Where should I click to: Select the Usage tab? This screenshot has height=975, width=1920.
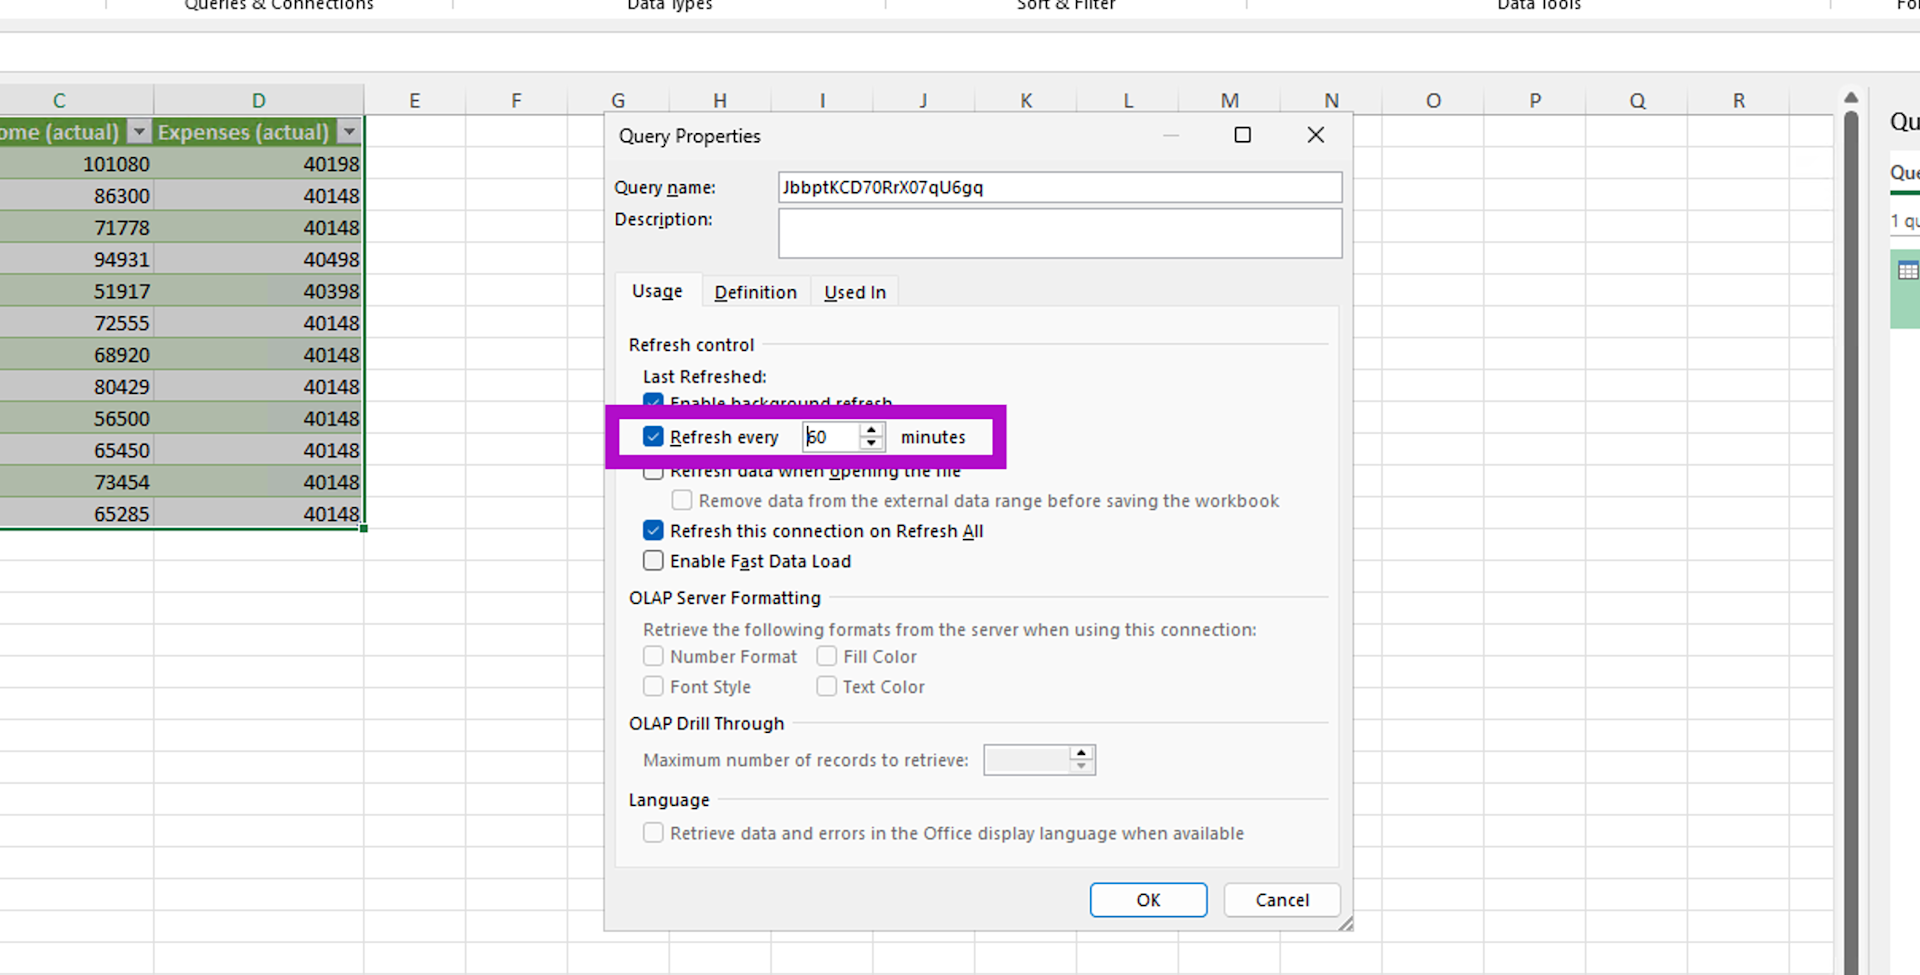pos(657,291)
